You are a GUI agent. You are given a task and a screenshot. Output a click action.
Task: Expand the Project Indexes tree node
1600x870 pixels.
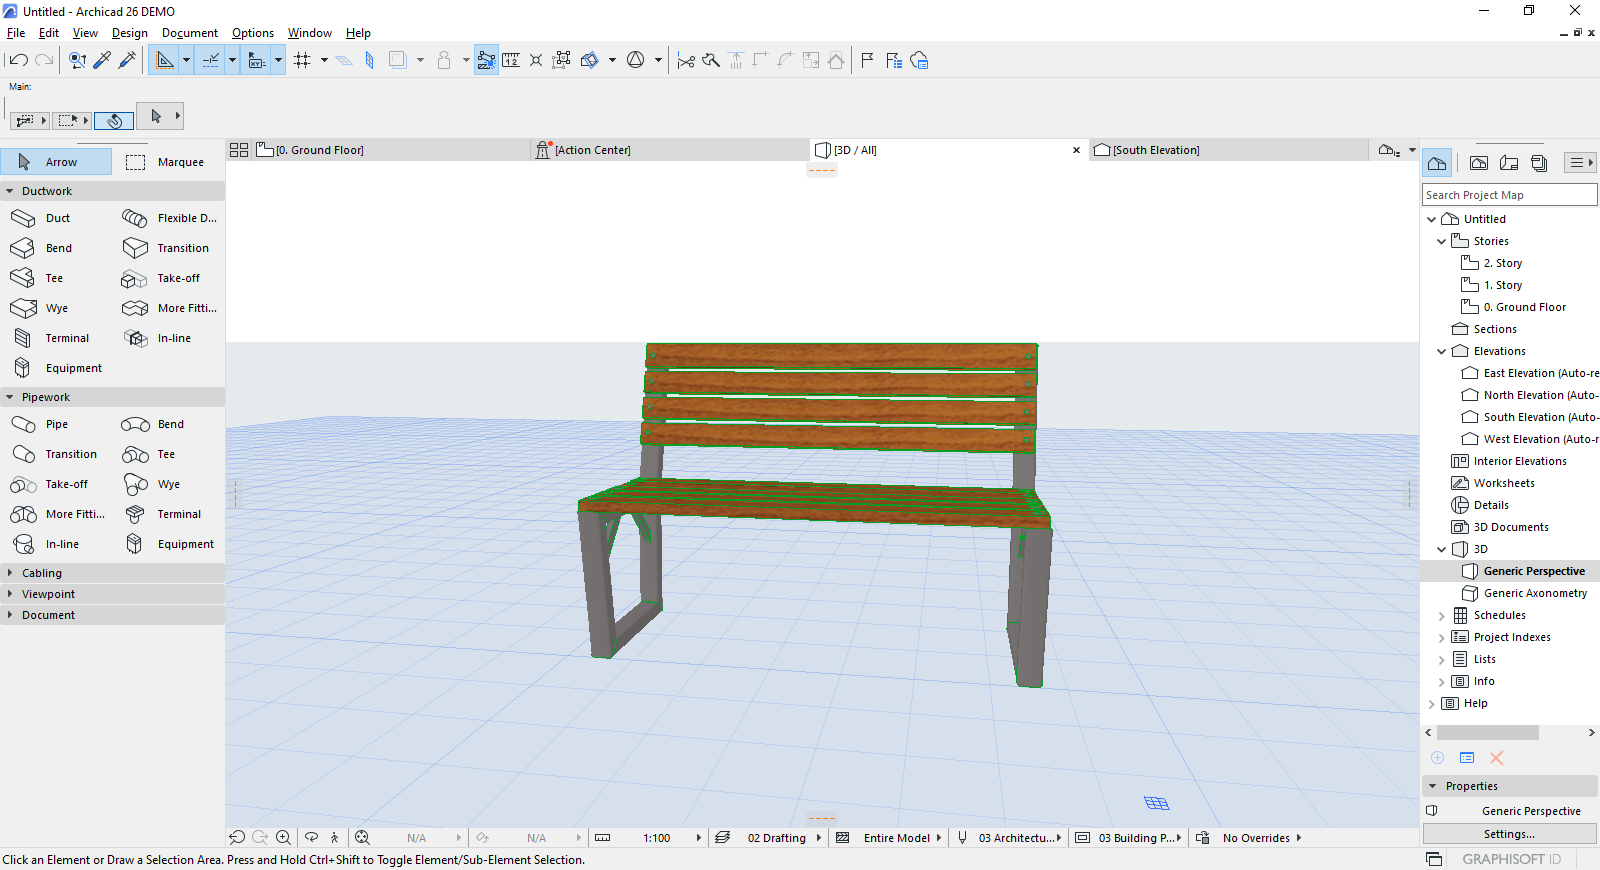point(1442,638)
